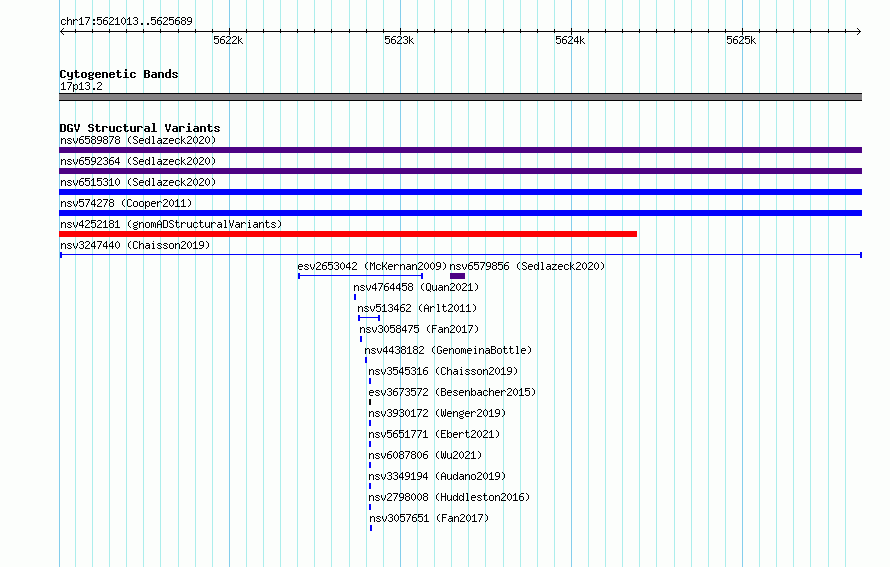
Task: Click the nsv3930172 (Wenger2019) label
Action: tap(437, 413)
